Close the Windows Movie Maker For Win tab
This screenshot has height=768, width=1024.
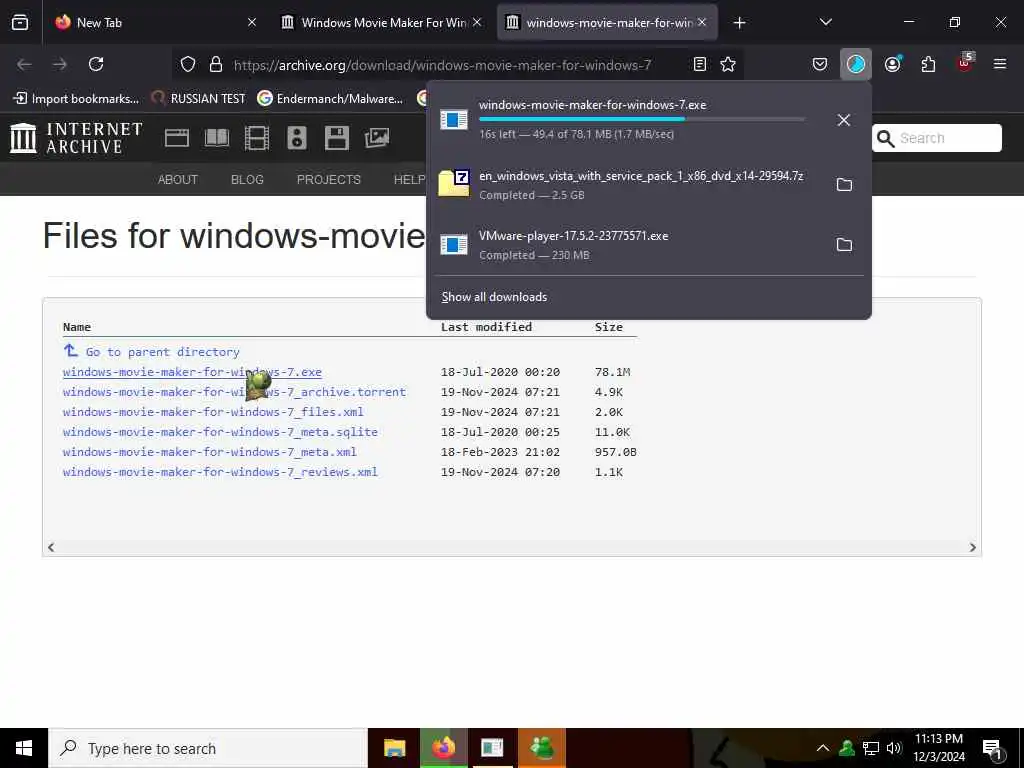point(477,22)
